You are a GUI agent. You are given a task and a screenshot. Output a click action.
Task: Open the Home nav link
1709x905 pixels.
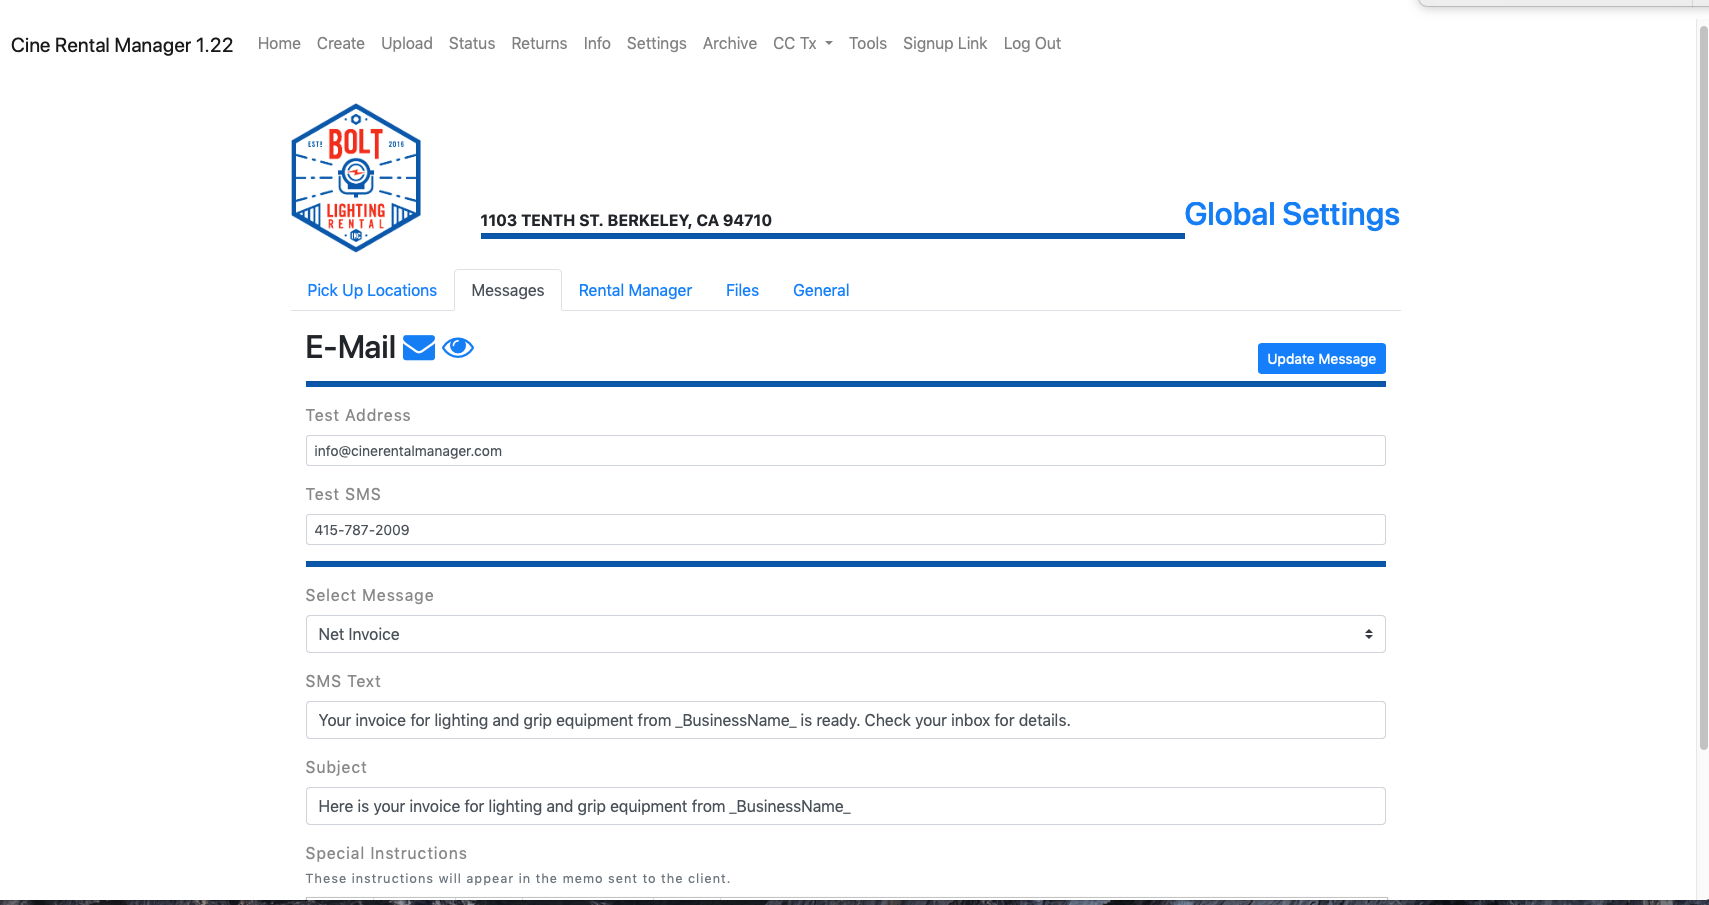[279, 44]
